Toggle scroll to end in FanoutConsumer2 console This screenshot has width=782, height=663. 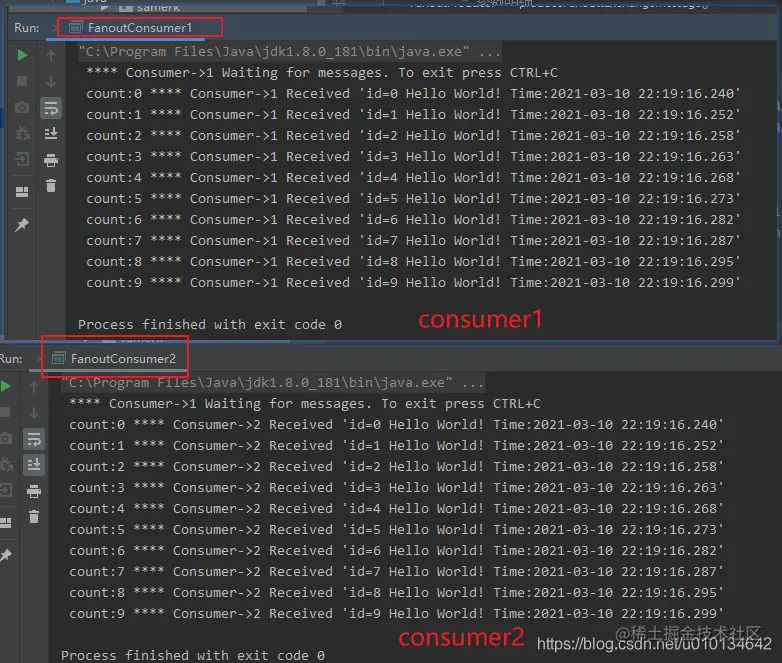point(34,465)
